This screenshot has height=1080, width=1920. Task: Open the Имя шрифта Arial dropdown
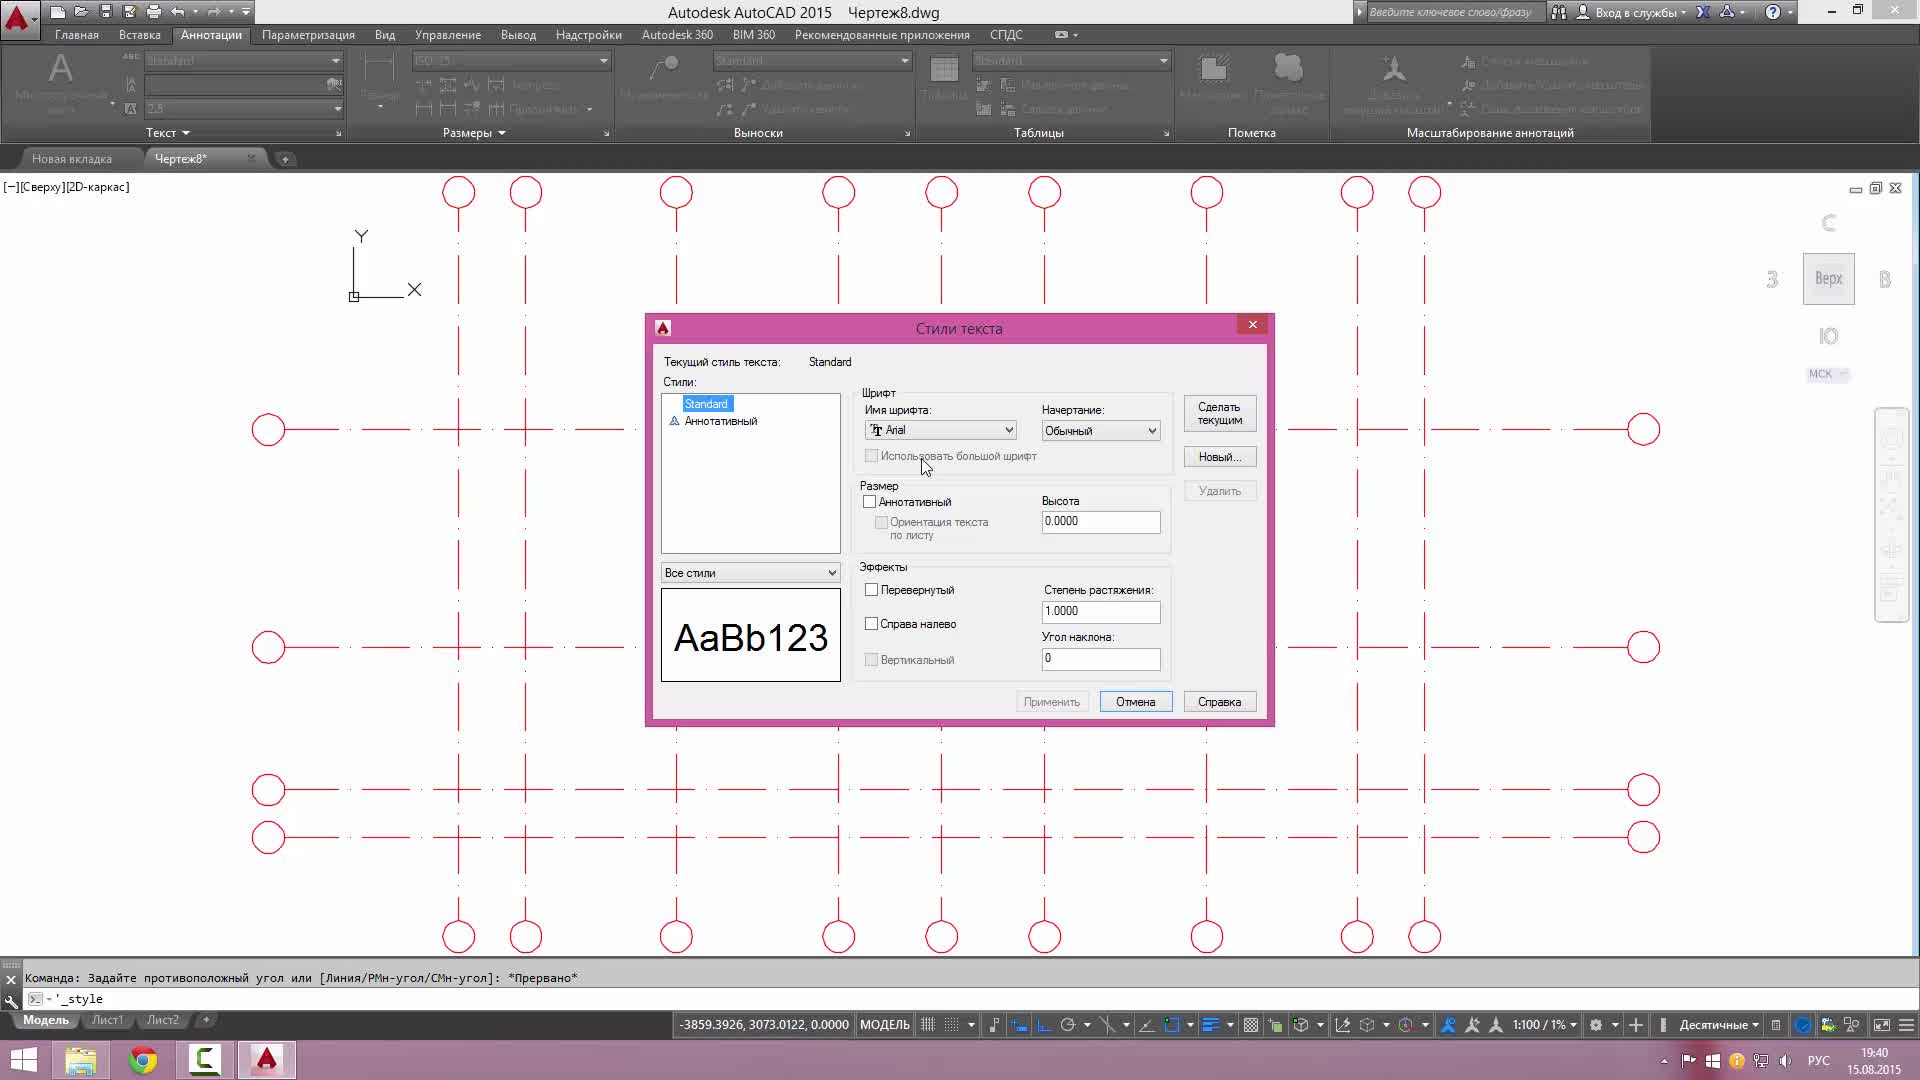click(x=940, y=430)
